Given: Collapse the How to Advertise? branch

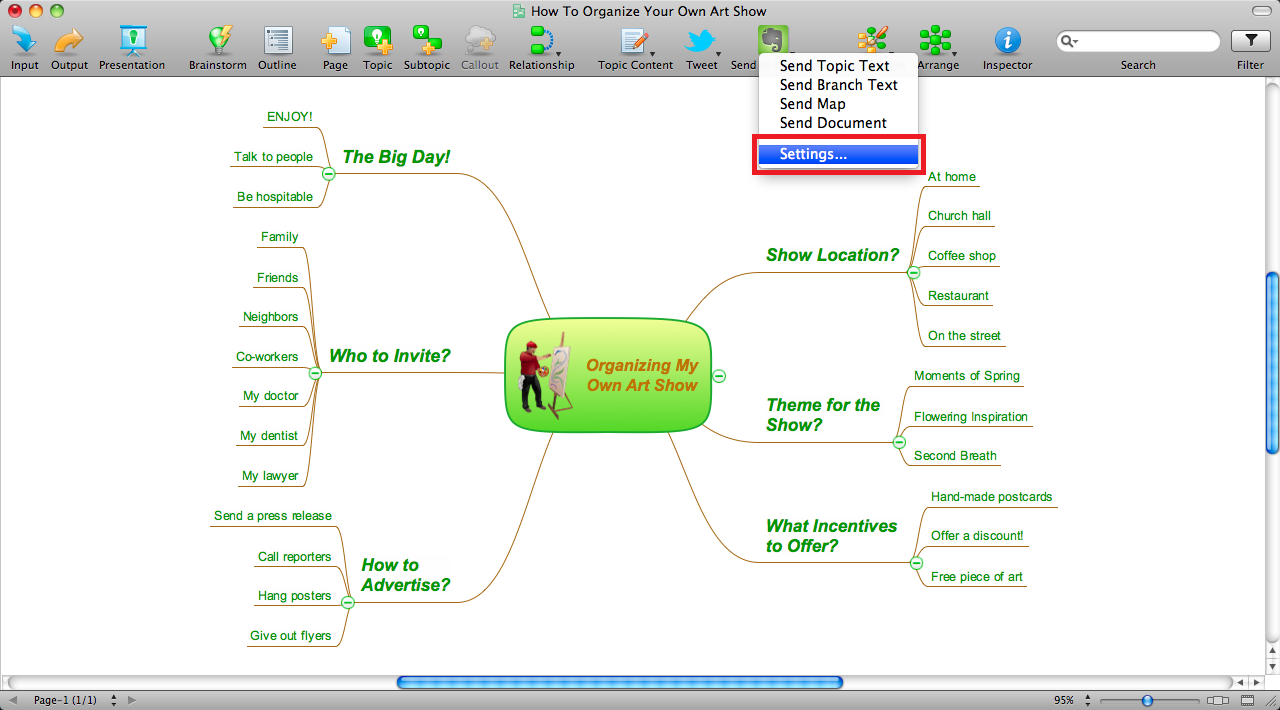Looking at the screenshot, I should pyautogui.click(x=348, y=602).
